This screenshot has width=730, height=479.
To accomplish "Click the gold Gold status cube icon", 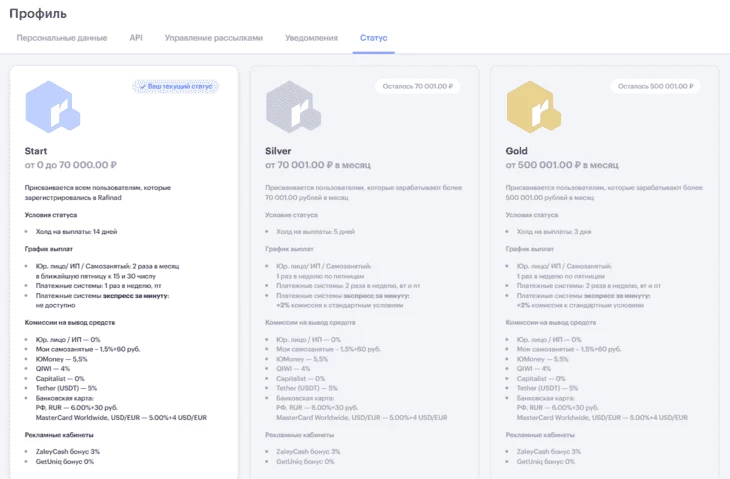I will click(x=534, y=107).
